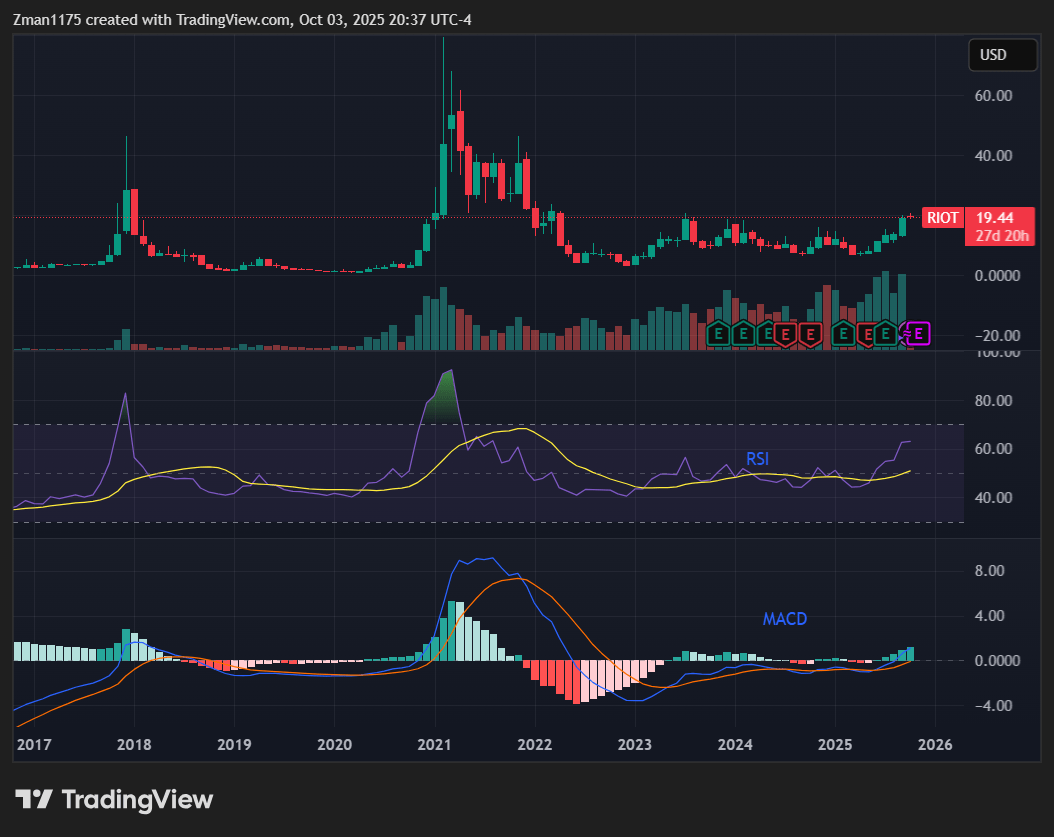Click the first green E earnings badge
Screen dimensions: 1054x837
coord(719,334)
